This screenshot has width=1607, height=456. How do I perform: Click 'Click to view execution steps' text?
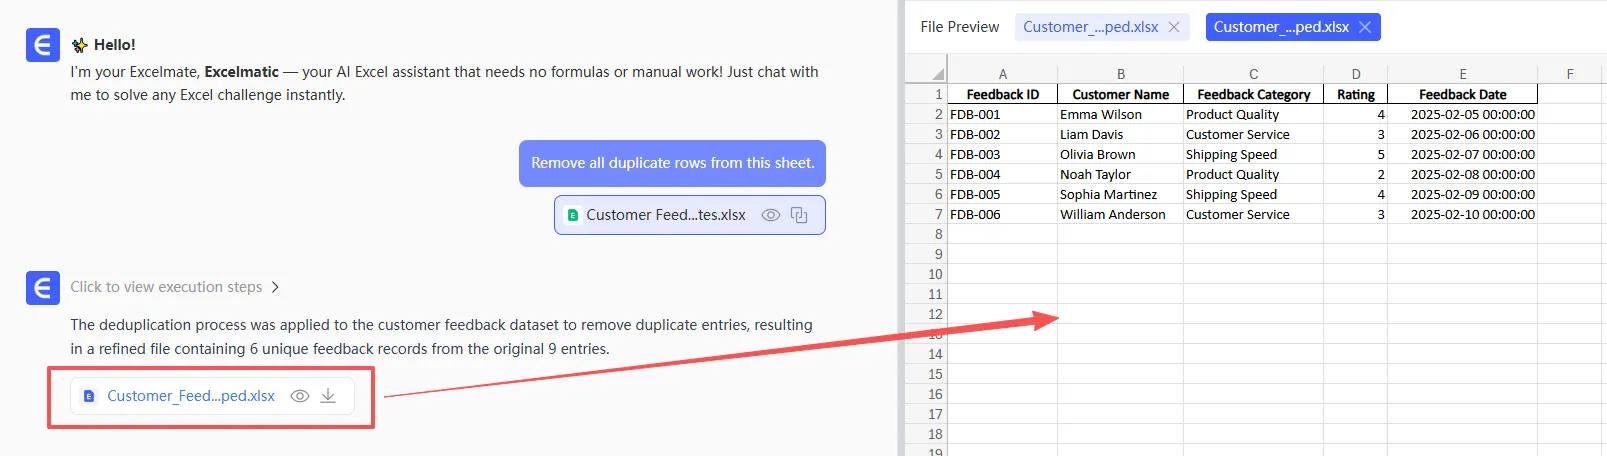click(166, 287)
